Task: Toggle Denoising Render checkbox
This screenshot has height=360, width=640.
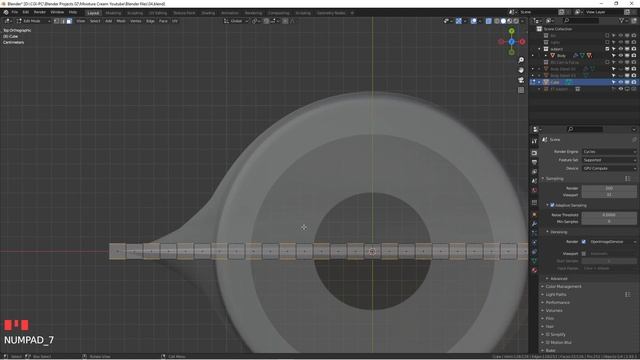Action: (584, 242)
